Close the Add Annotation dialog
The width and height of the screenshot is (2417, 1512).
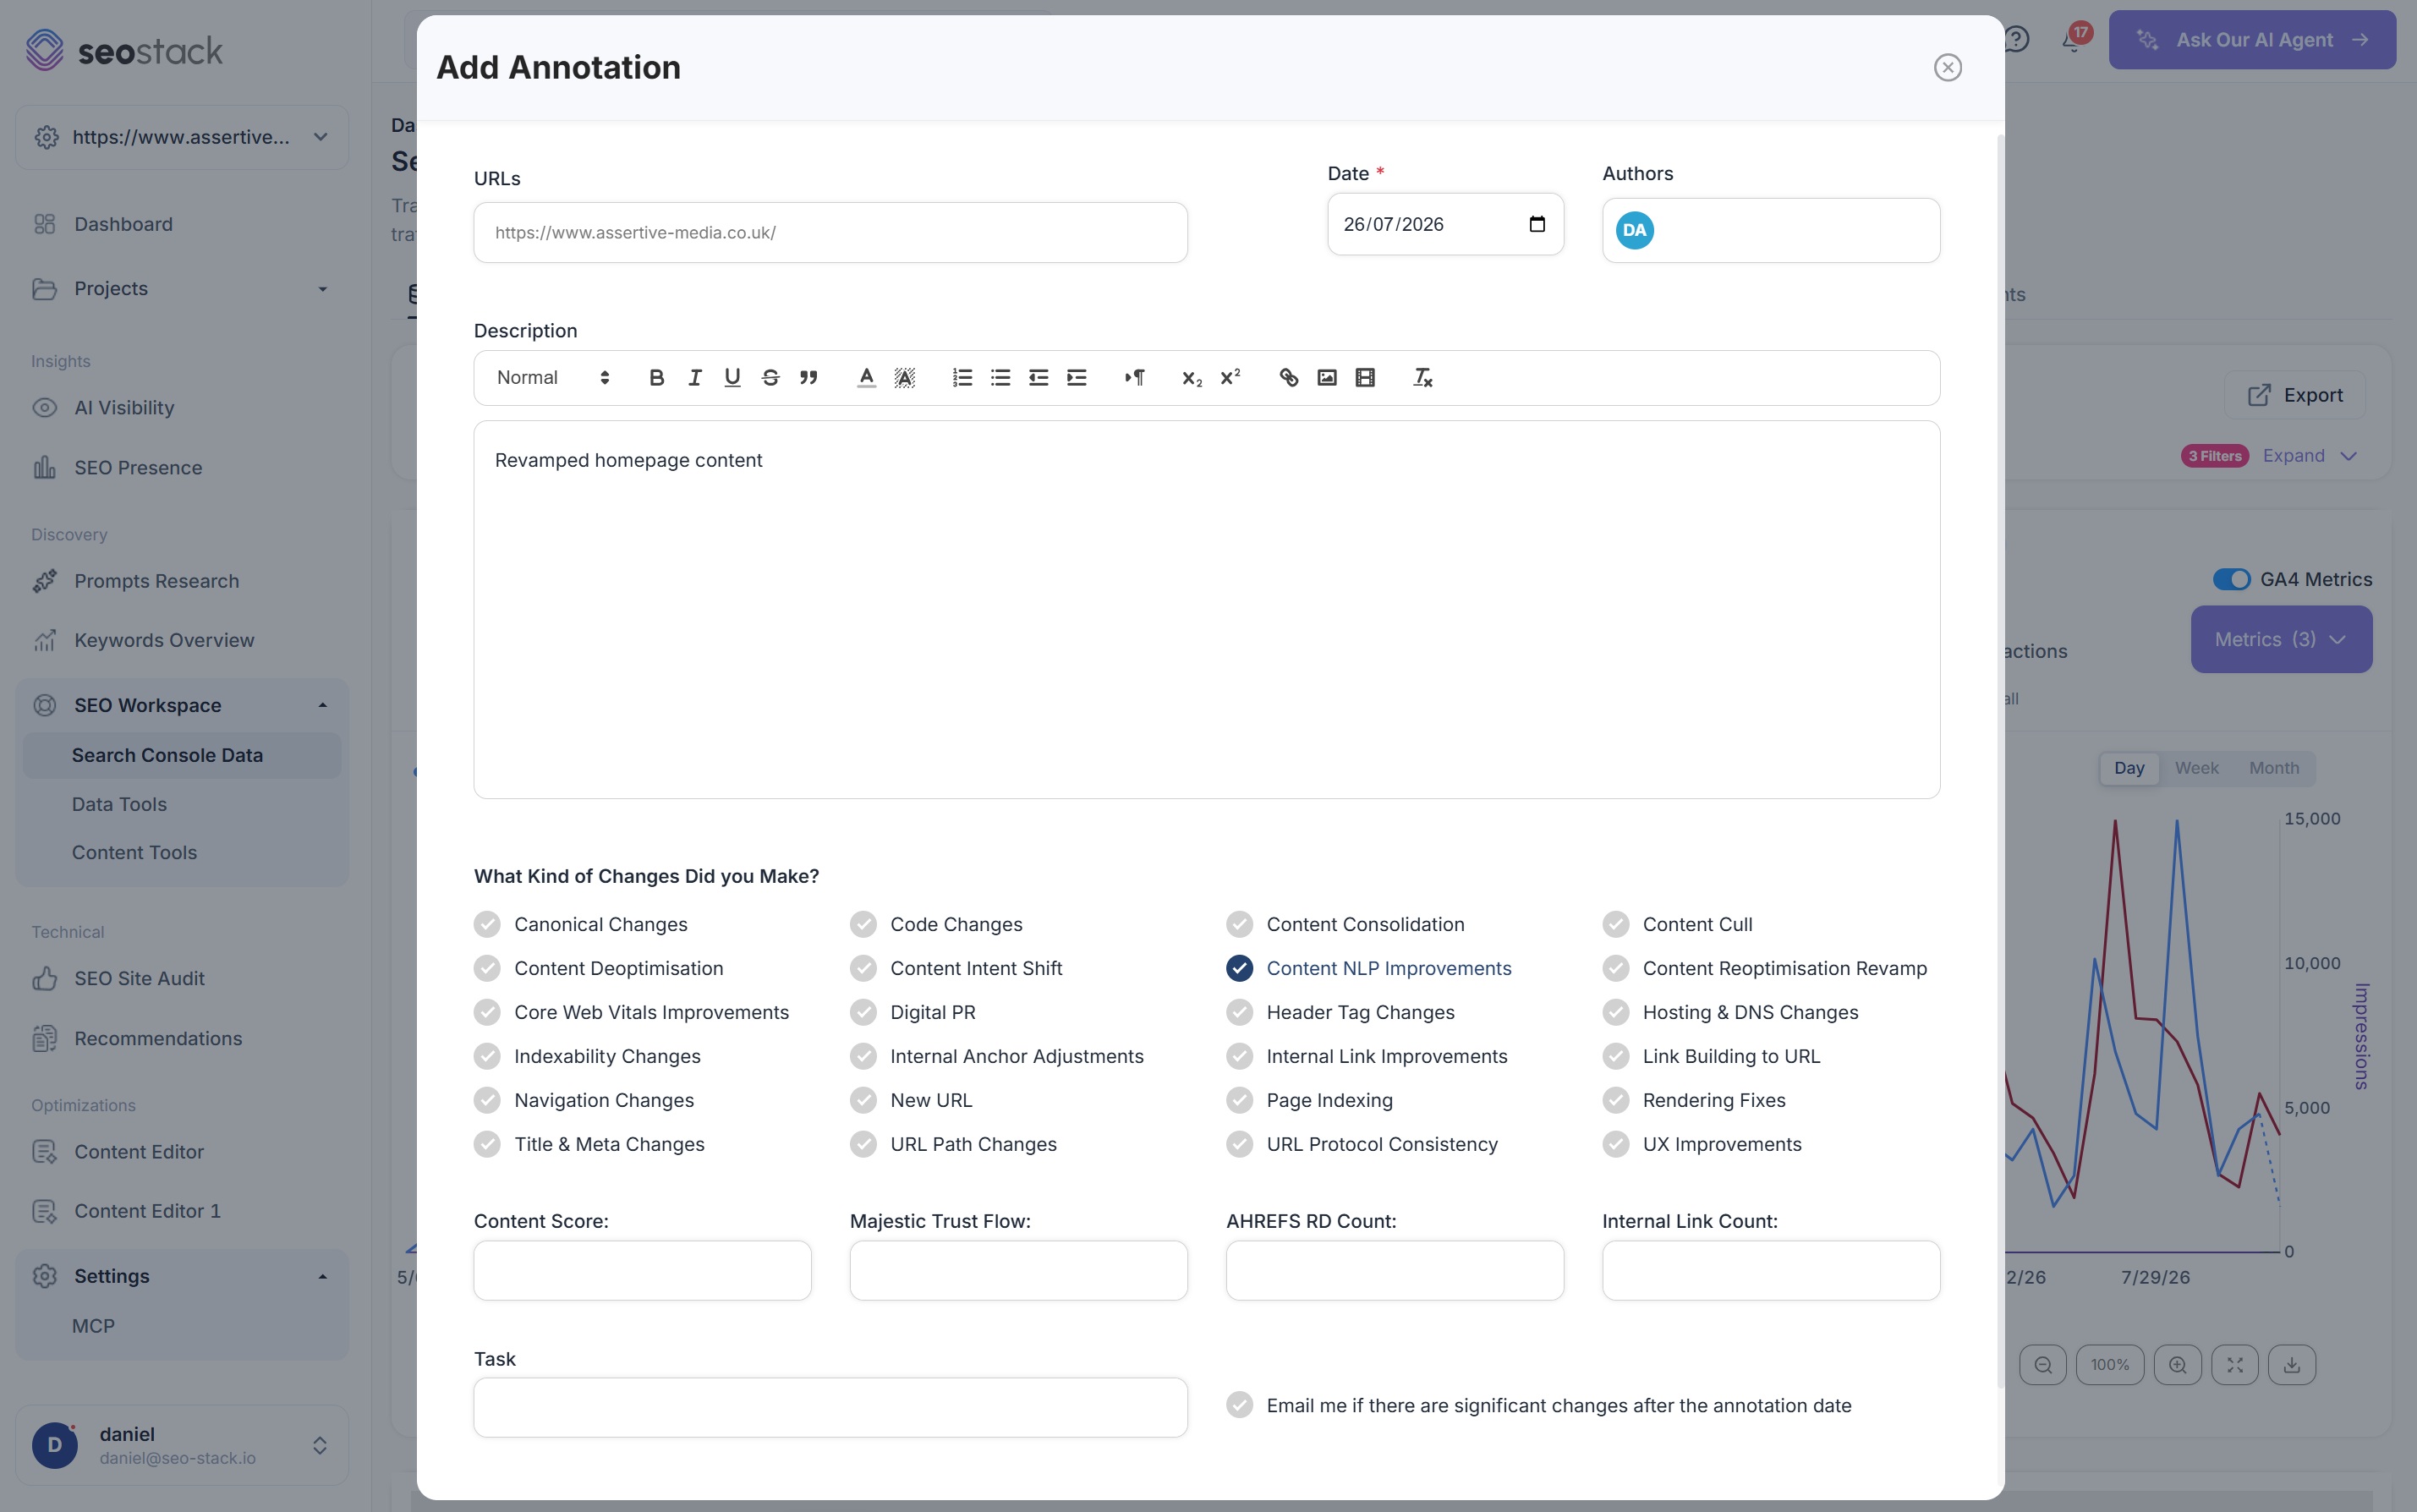(1947, 68)
